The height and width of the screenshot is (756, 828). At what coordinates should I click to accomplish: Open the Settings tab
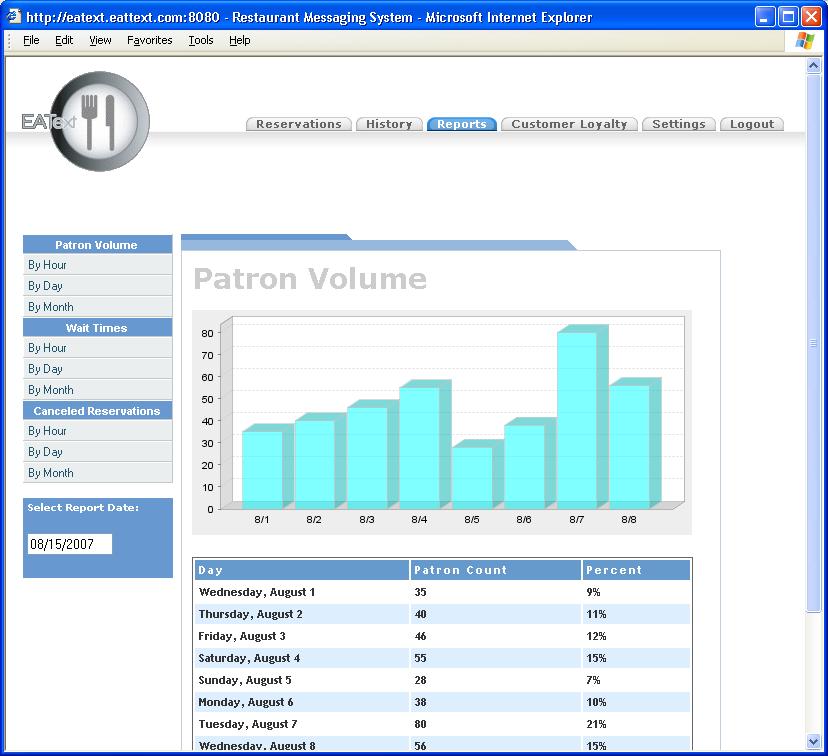click(679, 124)
